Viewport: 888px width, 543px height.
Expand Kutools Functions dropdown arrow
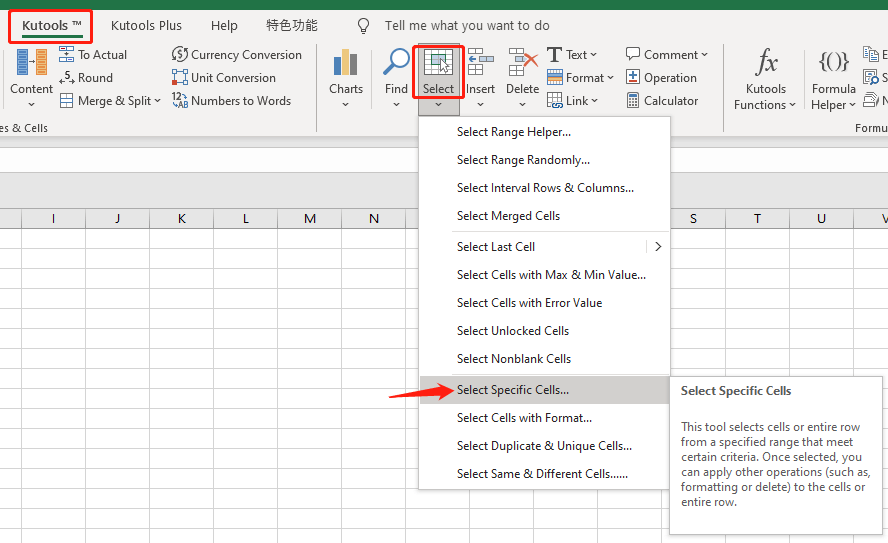pyautogui.click(x=792, y=105)
